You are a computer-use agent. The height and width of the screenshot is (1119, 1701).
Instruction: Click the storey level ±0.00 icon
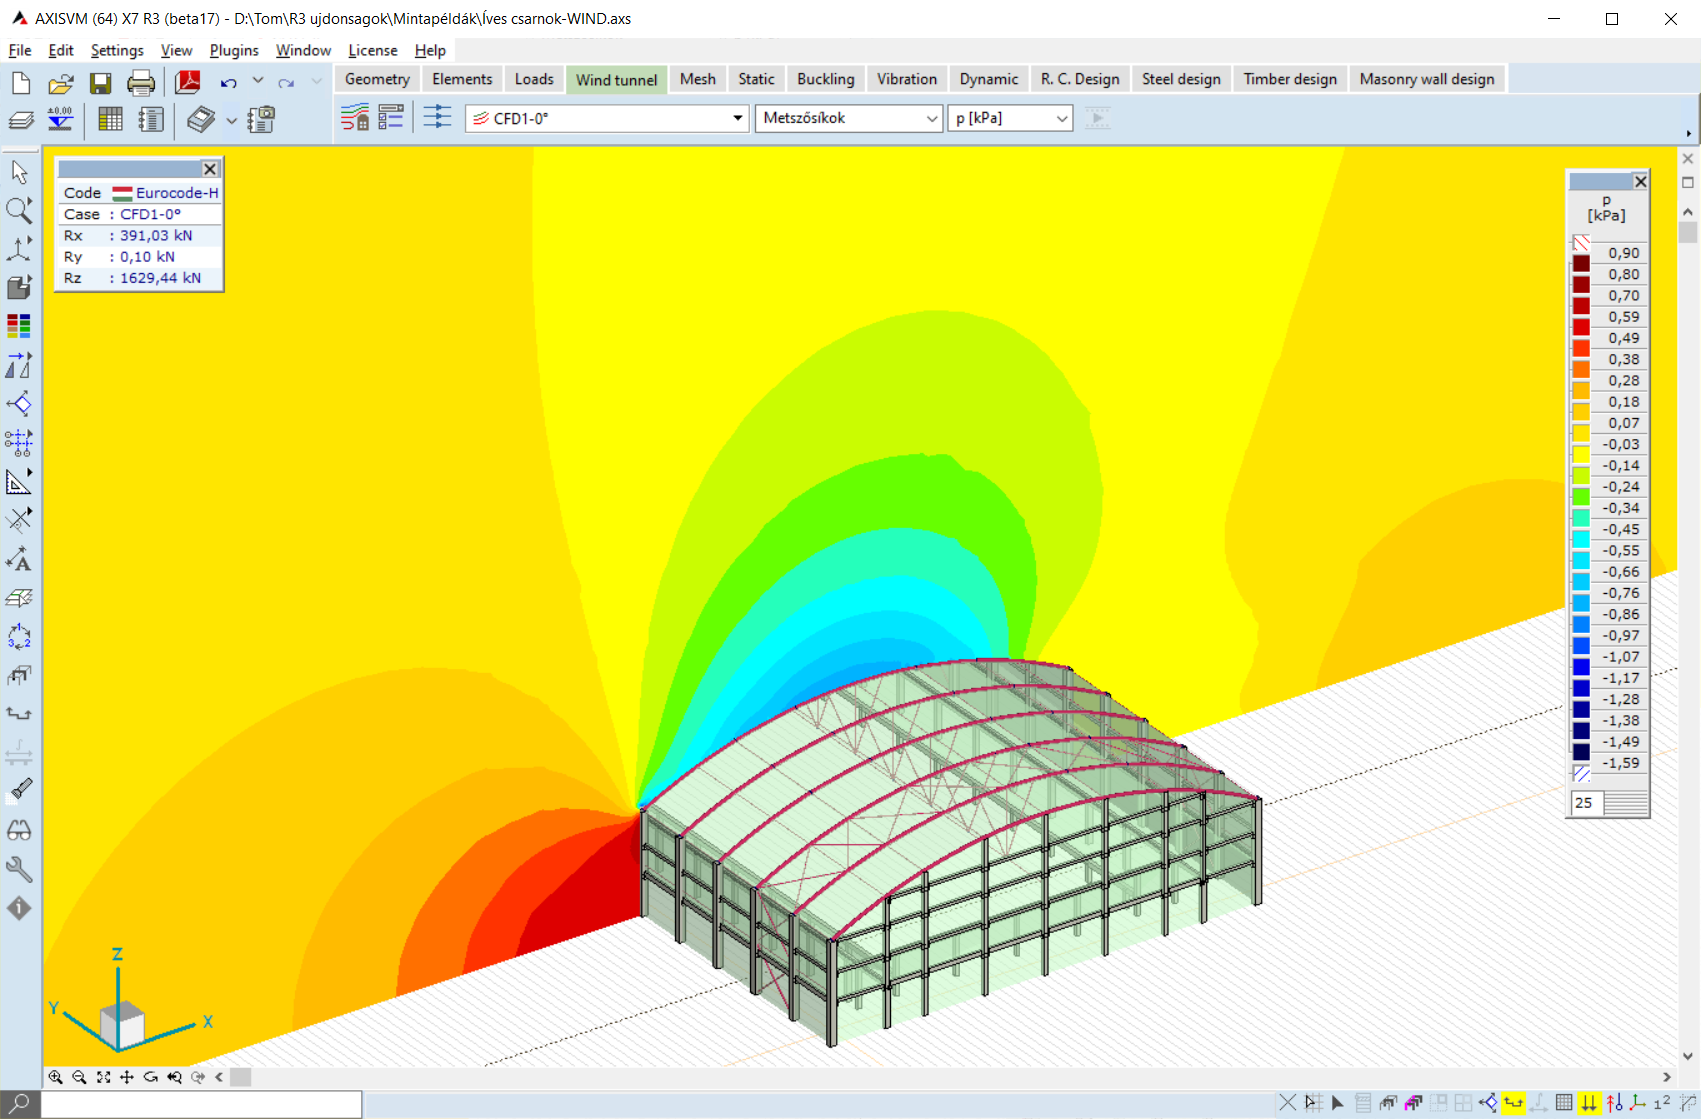coord(60,120)
